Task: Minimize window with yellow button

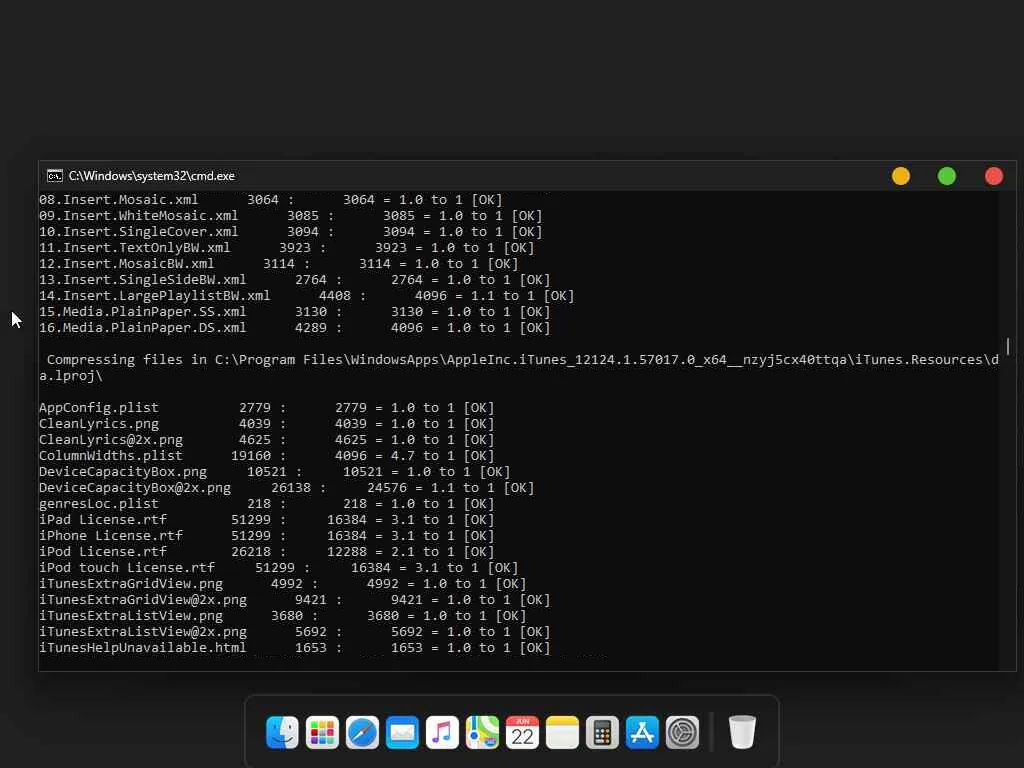Action: [901, 176]
